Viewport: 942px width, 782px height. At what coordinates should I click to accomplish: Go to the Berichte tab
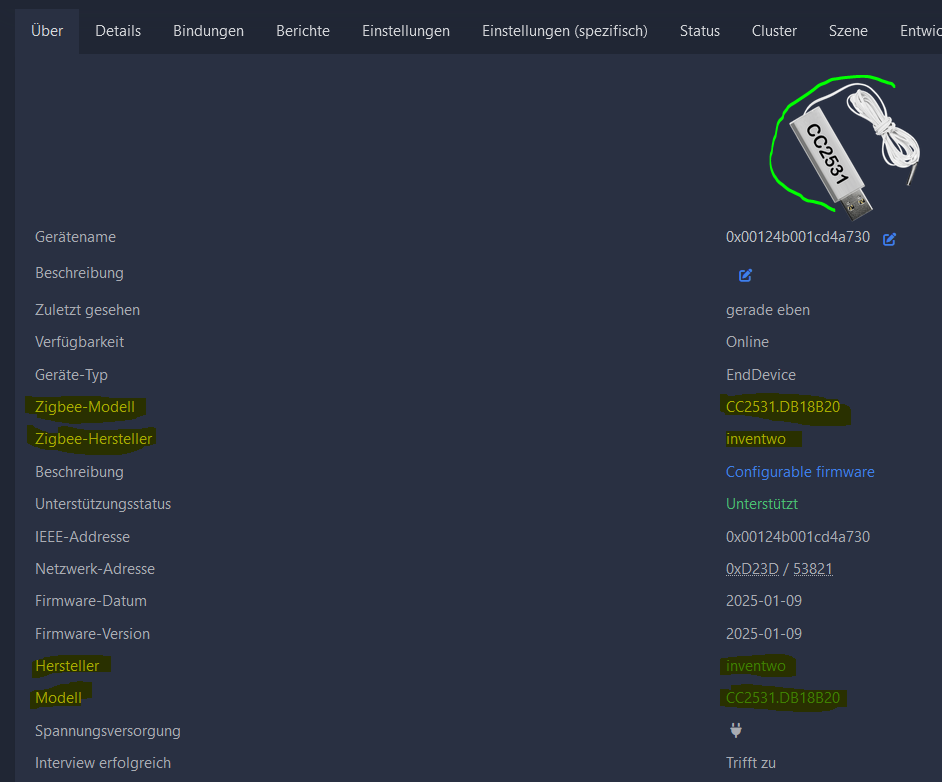tap(303, 31)
